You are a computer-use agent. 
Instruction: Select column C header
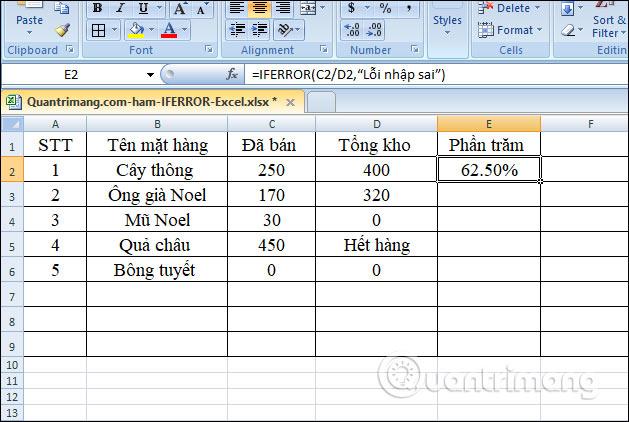tap(272, 124)
